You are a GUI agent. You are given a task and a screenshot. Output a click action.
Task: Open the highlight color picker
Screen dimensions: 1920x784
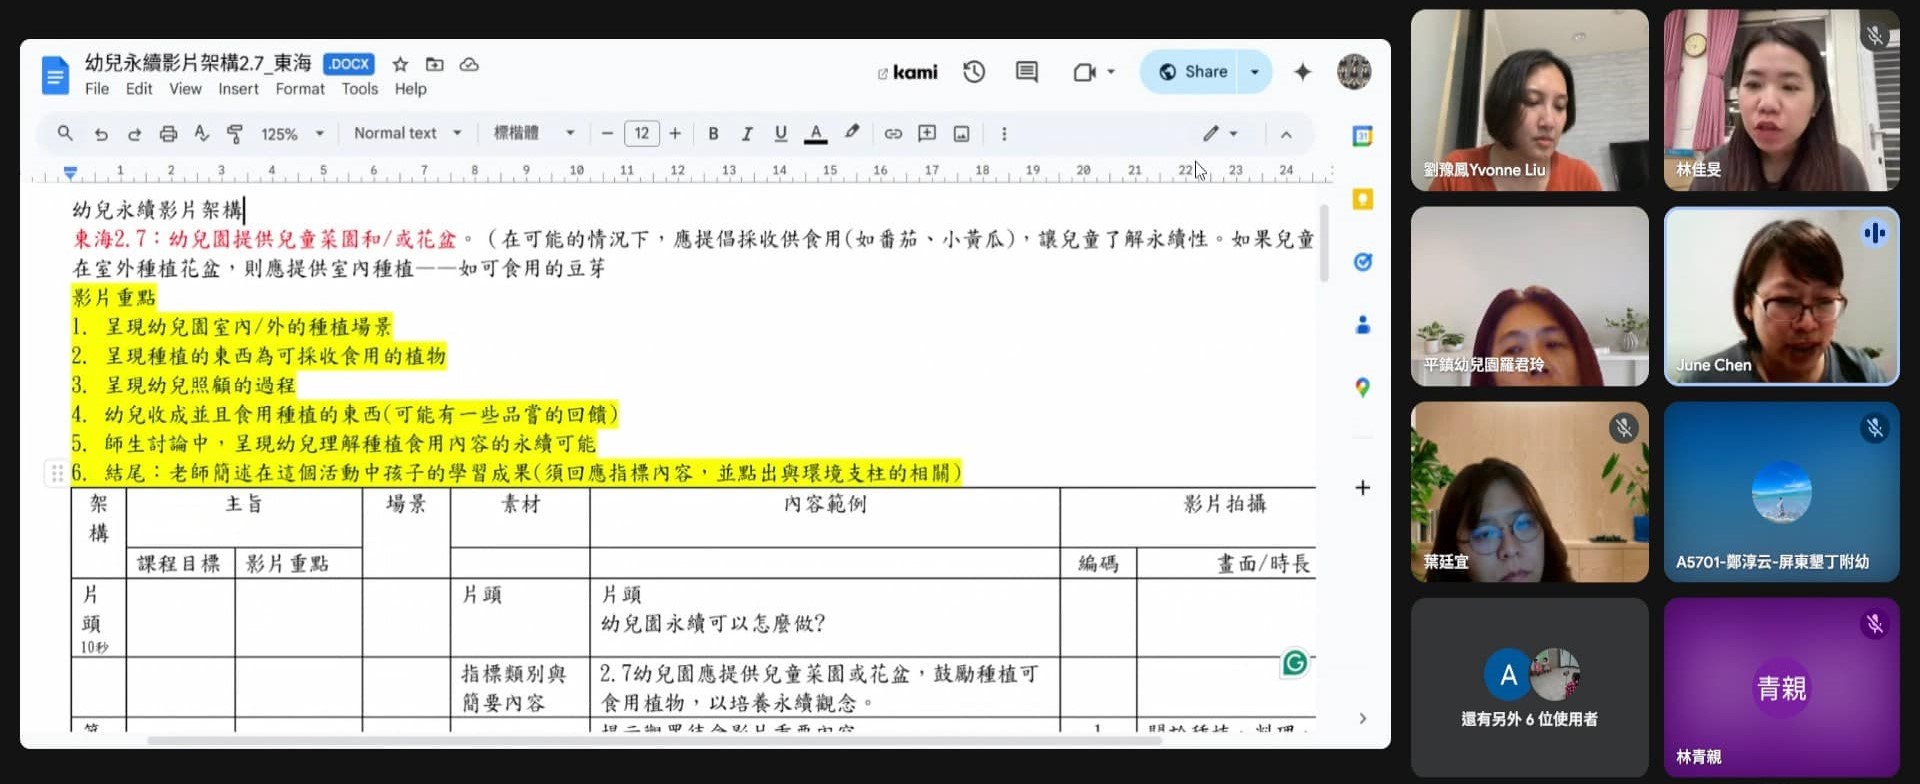pos(851,132)
